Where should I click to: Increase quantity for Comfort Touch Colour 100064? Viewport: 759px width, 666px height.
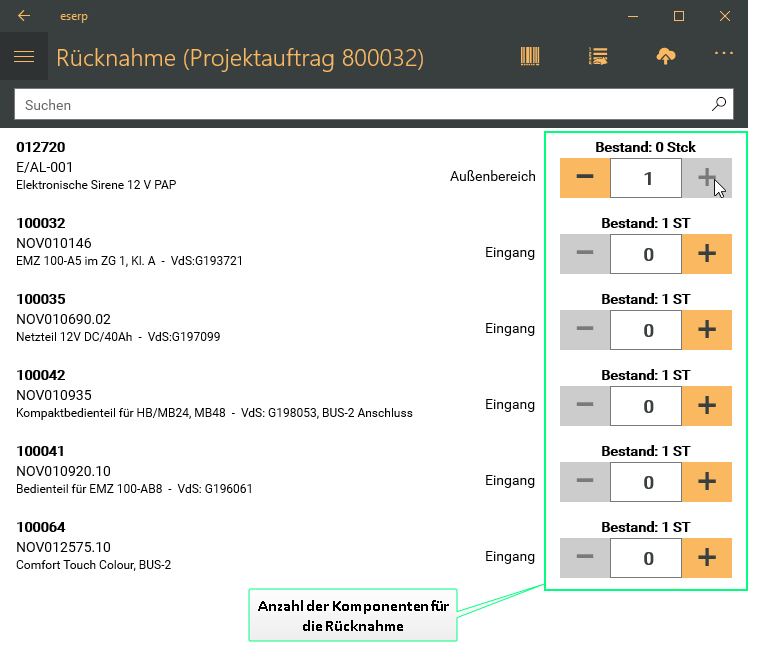click(706, 558)
